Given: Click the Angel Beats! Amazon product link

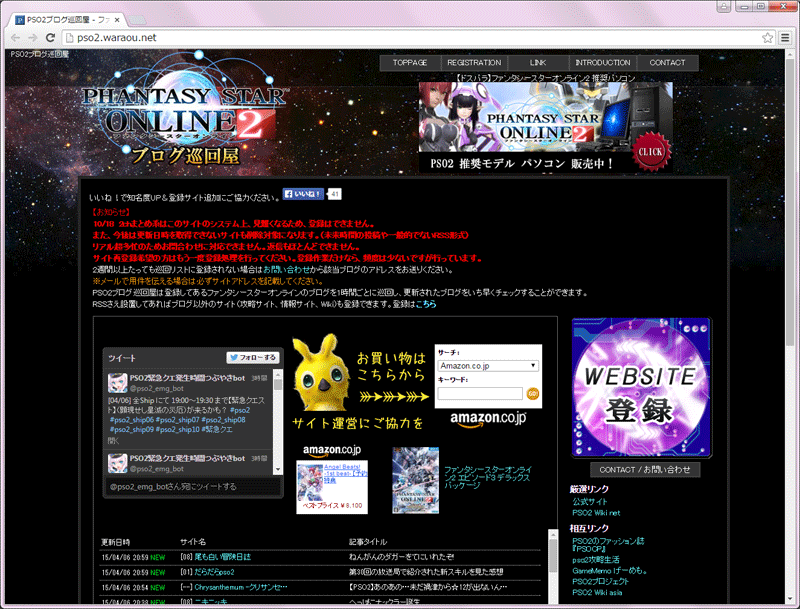Looking at the screenshot, I should 345,473.
